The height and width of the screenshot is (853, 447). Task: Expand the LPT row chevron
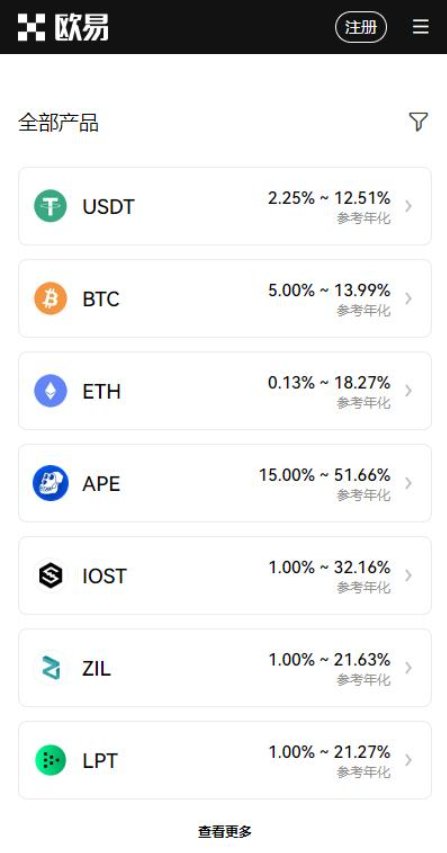pos(408,760)
